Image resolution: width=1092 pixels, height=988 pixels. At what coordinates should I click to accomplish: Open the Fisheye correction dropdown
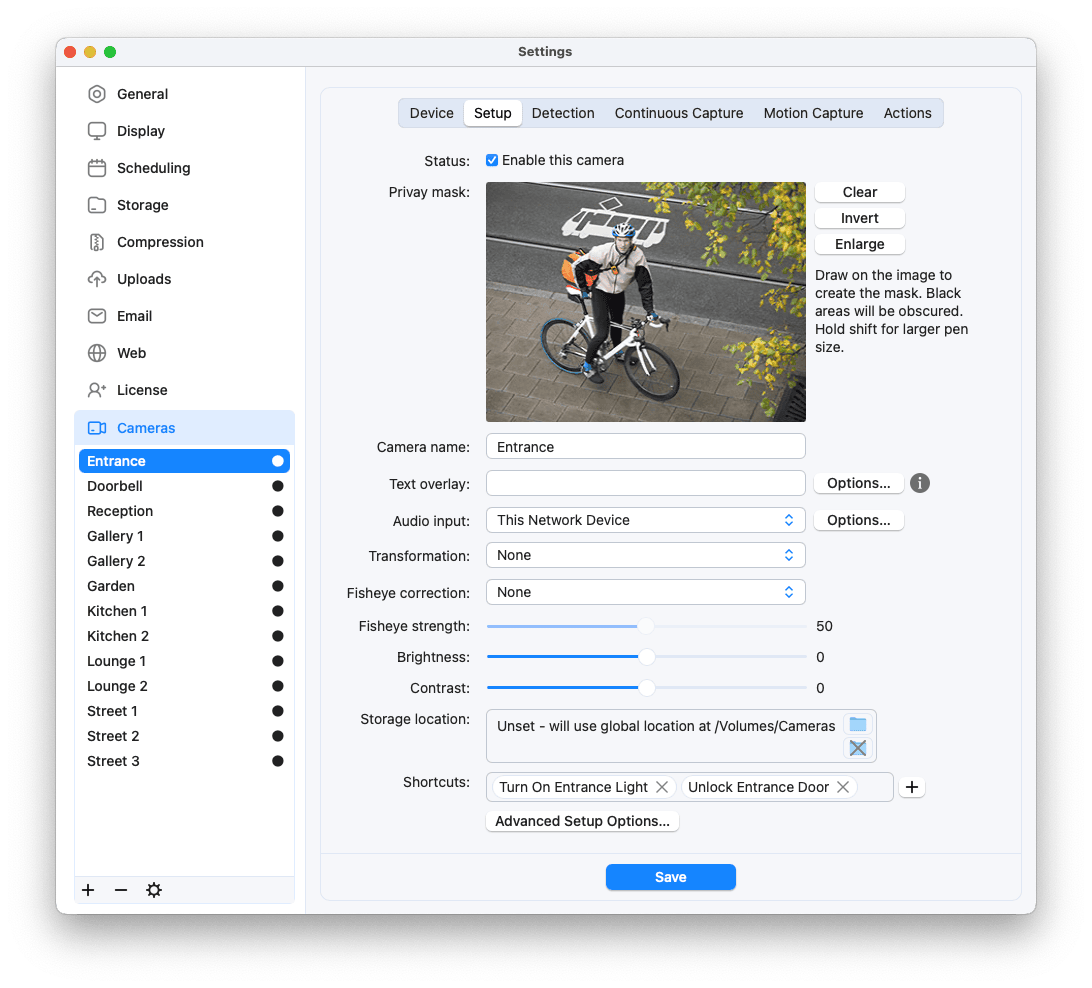[645, 592]
